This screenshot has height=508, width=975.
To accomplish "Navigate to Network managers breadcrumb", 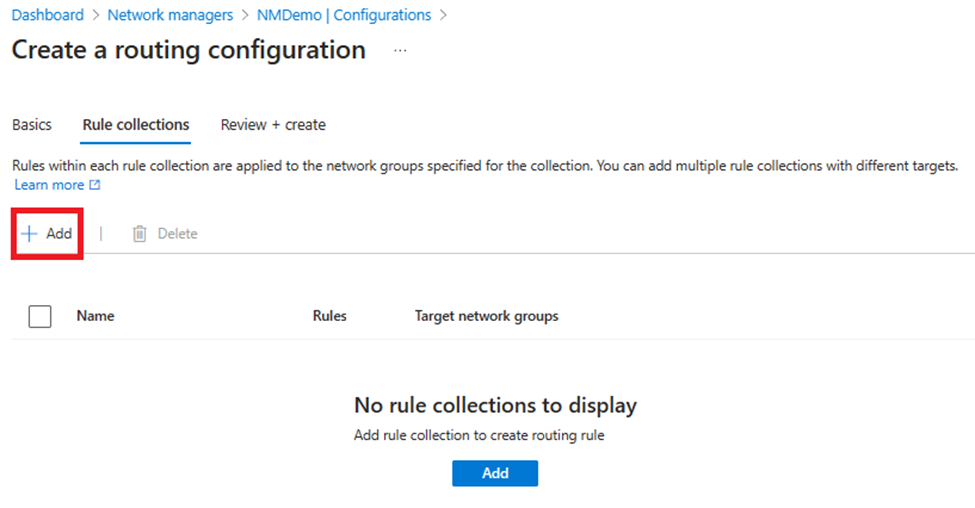I will [x=170, y=15].
